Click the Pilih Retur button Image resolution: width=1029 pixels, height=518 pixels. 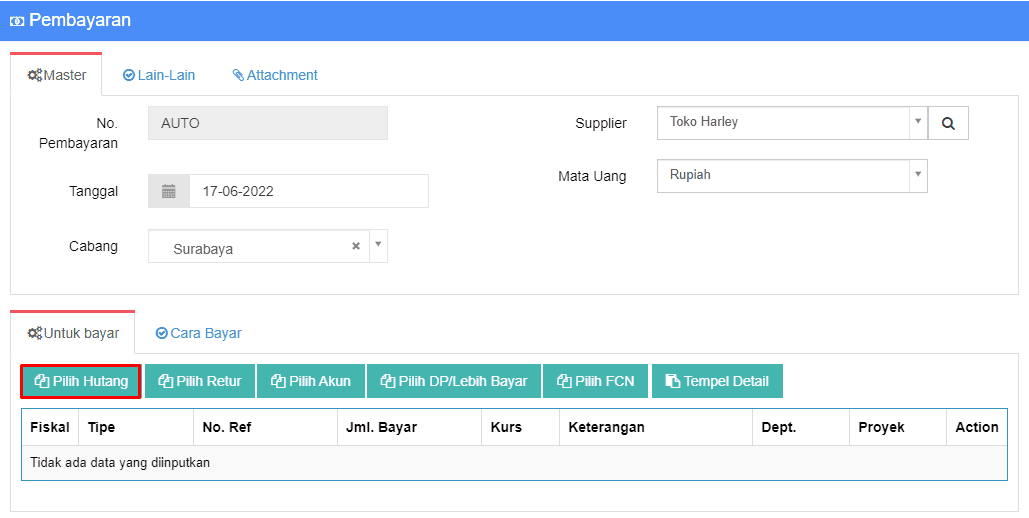pyautogui.click(x=200, y=381)
